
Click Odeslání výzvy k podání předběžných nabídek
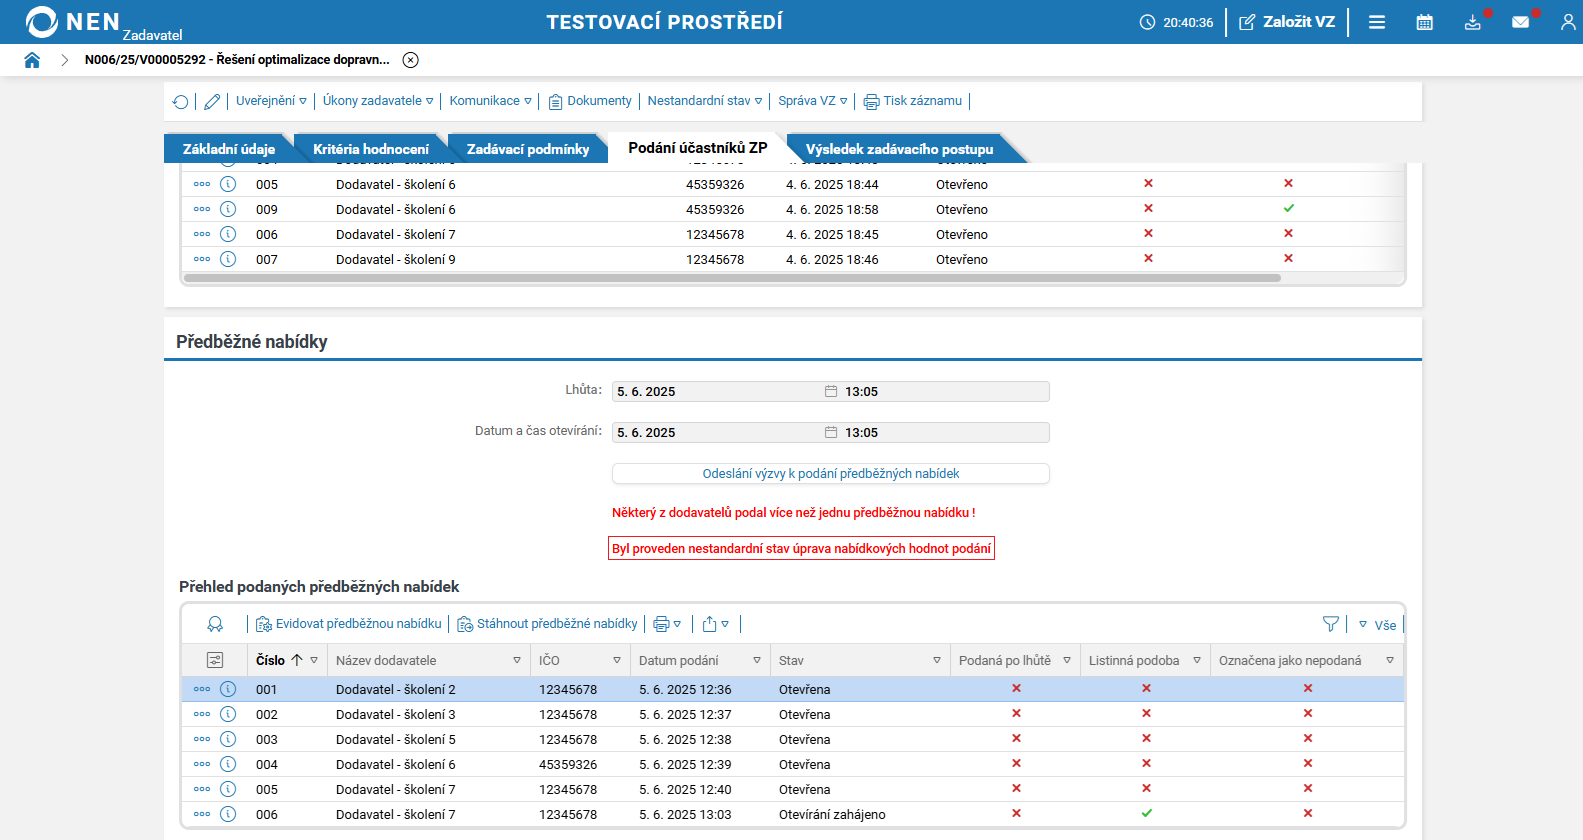pos(831,474)
